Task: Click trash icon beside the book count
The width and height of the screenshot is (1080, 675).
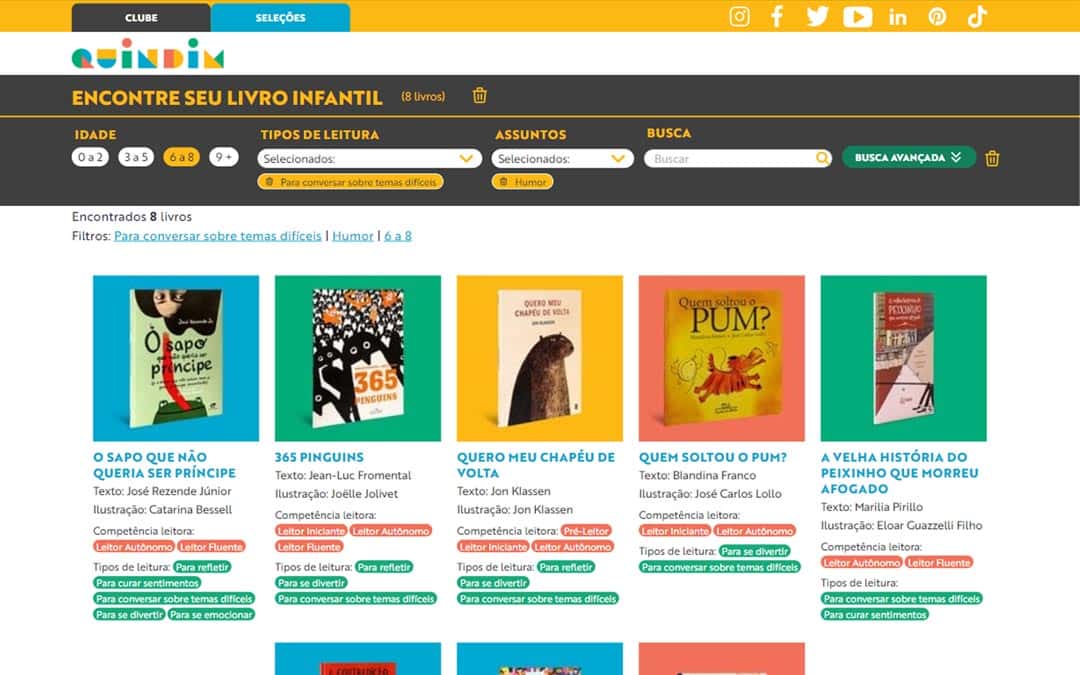Action: pos(480,96)
